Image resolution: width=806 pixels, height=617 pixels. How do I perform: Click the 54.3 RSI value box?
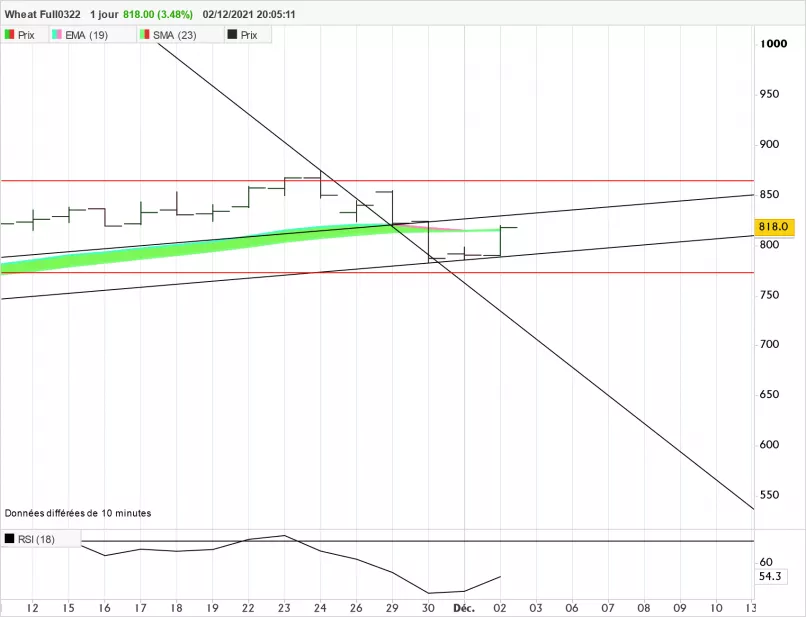click(770, 576)
